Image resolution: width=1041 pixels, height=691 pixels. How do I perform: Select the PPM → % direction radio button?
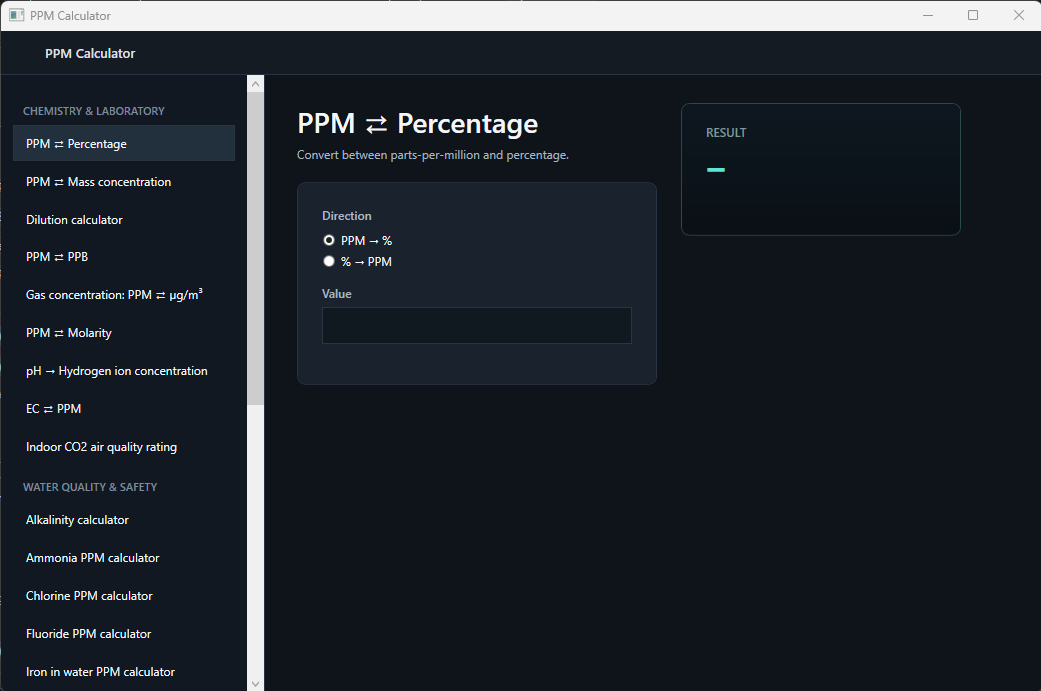tap(329, 240)
